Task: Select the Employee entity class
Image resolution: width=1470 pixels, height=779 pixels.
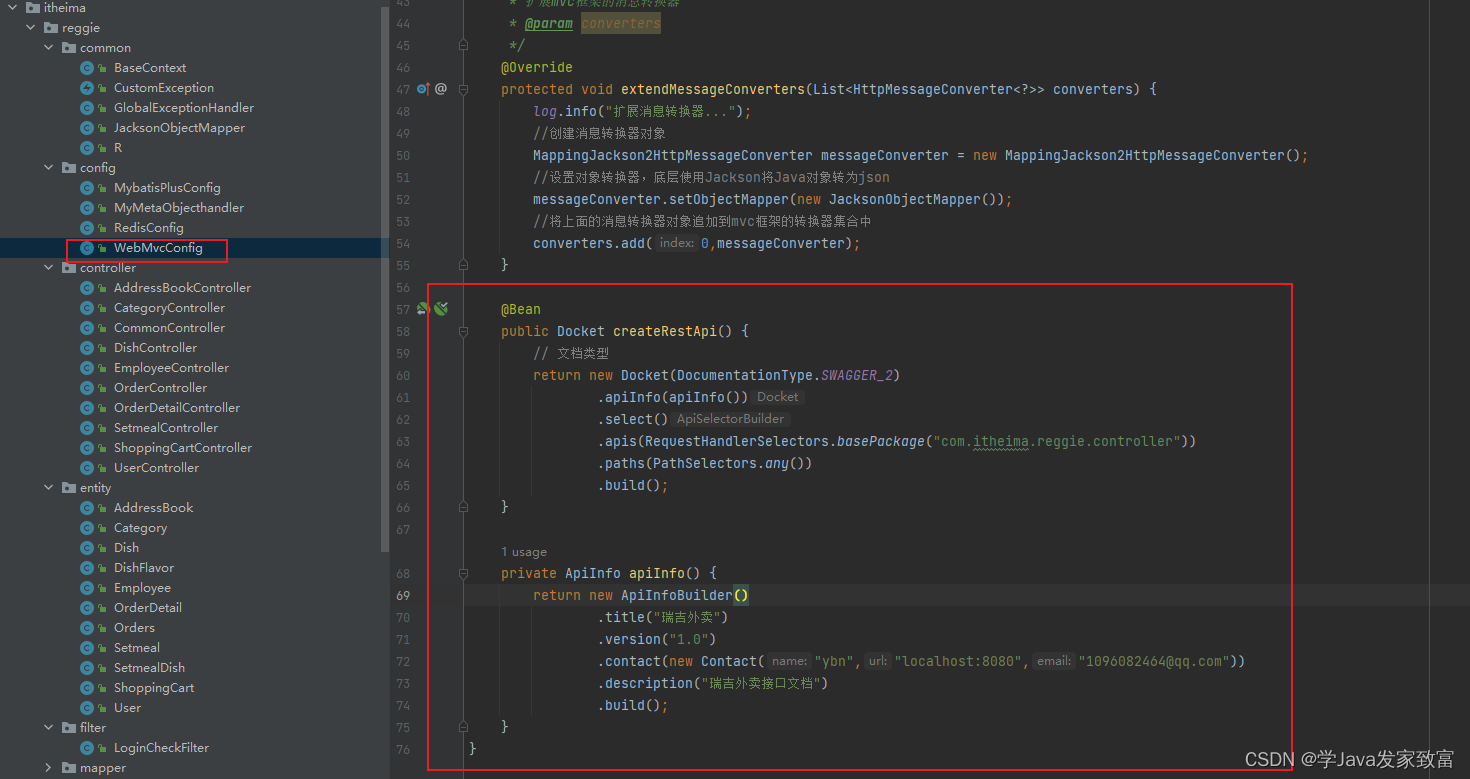Action: coord(142,588)
